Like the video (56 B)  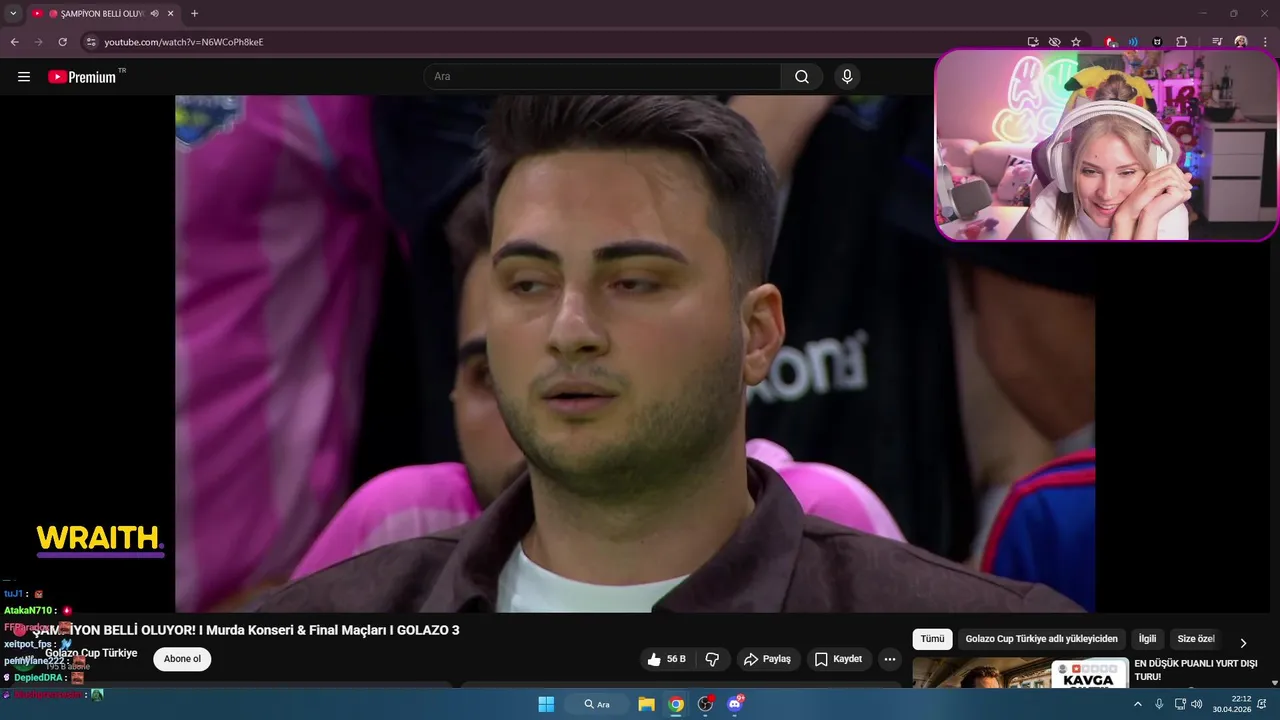pyautogui.click(x=667, y=659)
